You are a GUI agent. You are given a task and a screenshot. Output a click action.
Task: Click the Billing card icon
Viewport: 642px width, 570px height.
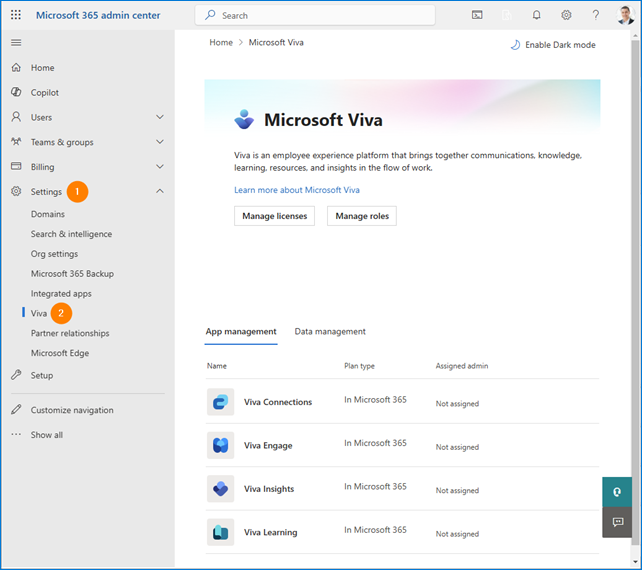click(16, 166)
